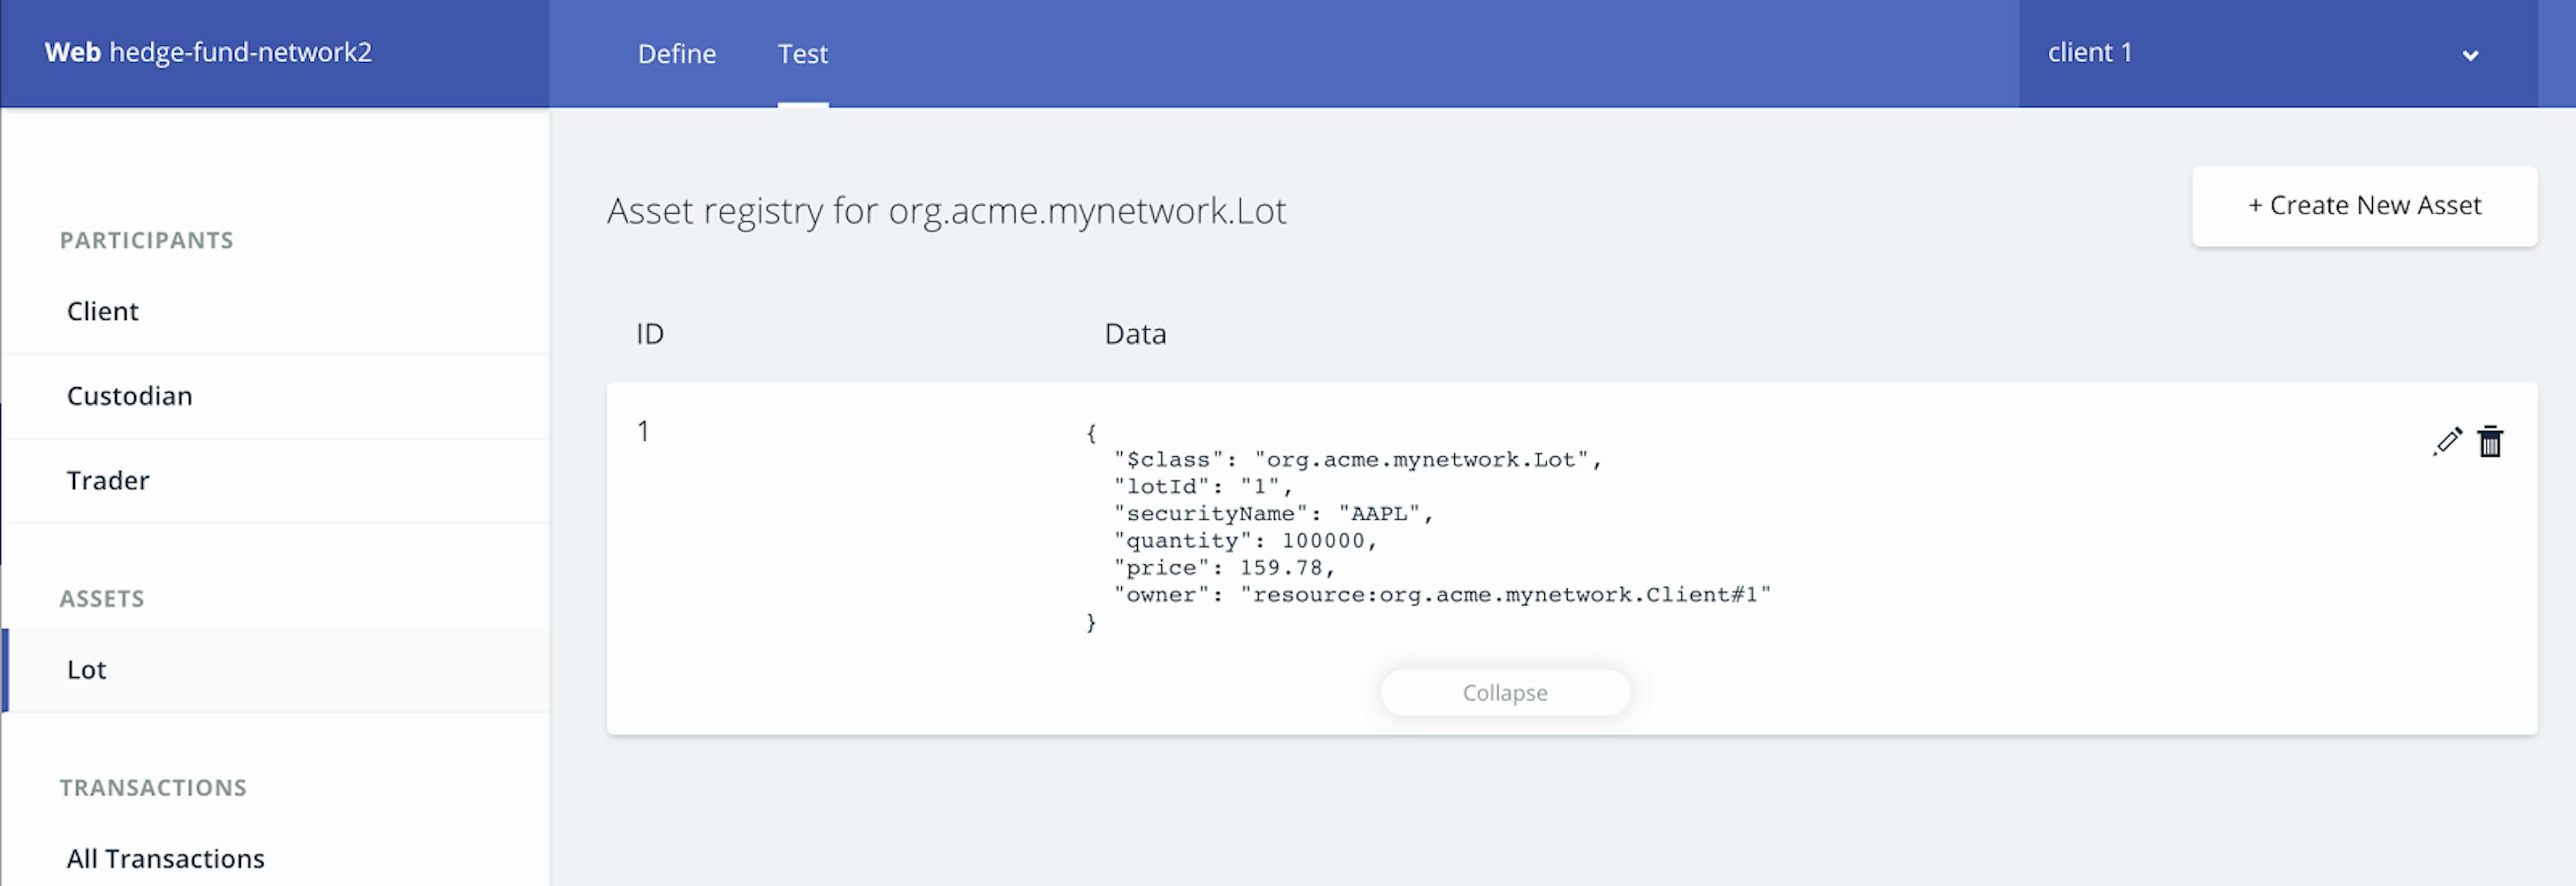The width and height of the screenshot is (2576, 886).
Task: Click the Create New Asset button
Action: [x=2364, y=205]
